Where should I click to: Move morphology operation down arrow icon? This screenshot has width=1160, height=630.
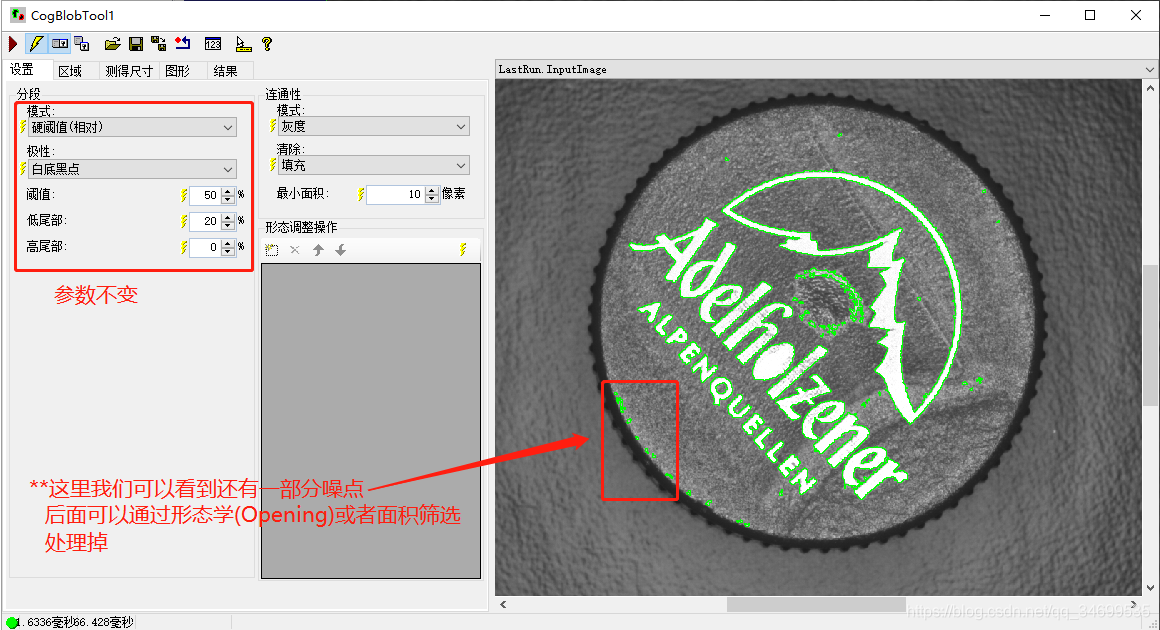[x=340, y=250]
